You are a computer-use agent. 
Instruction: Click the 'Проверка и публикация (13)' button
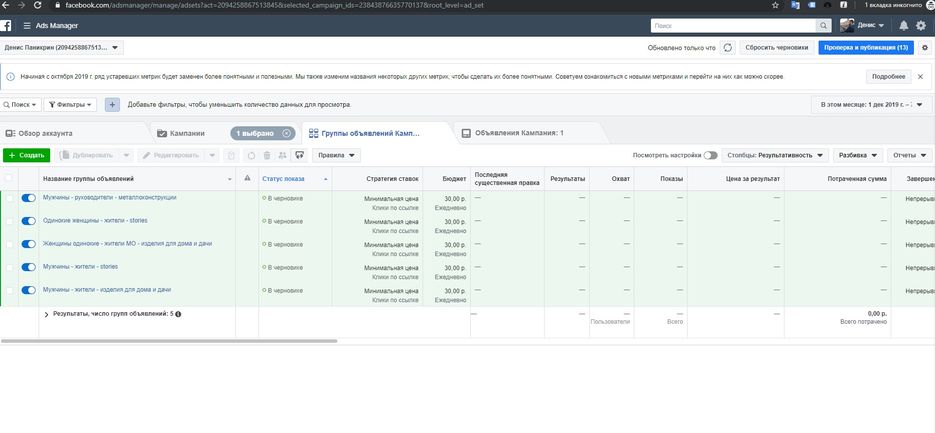[865, 47]
